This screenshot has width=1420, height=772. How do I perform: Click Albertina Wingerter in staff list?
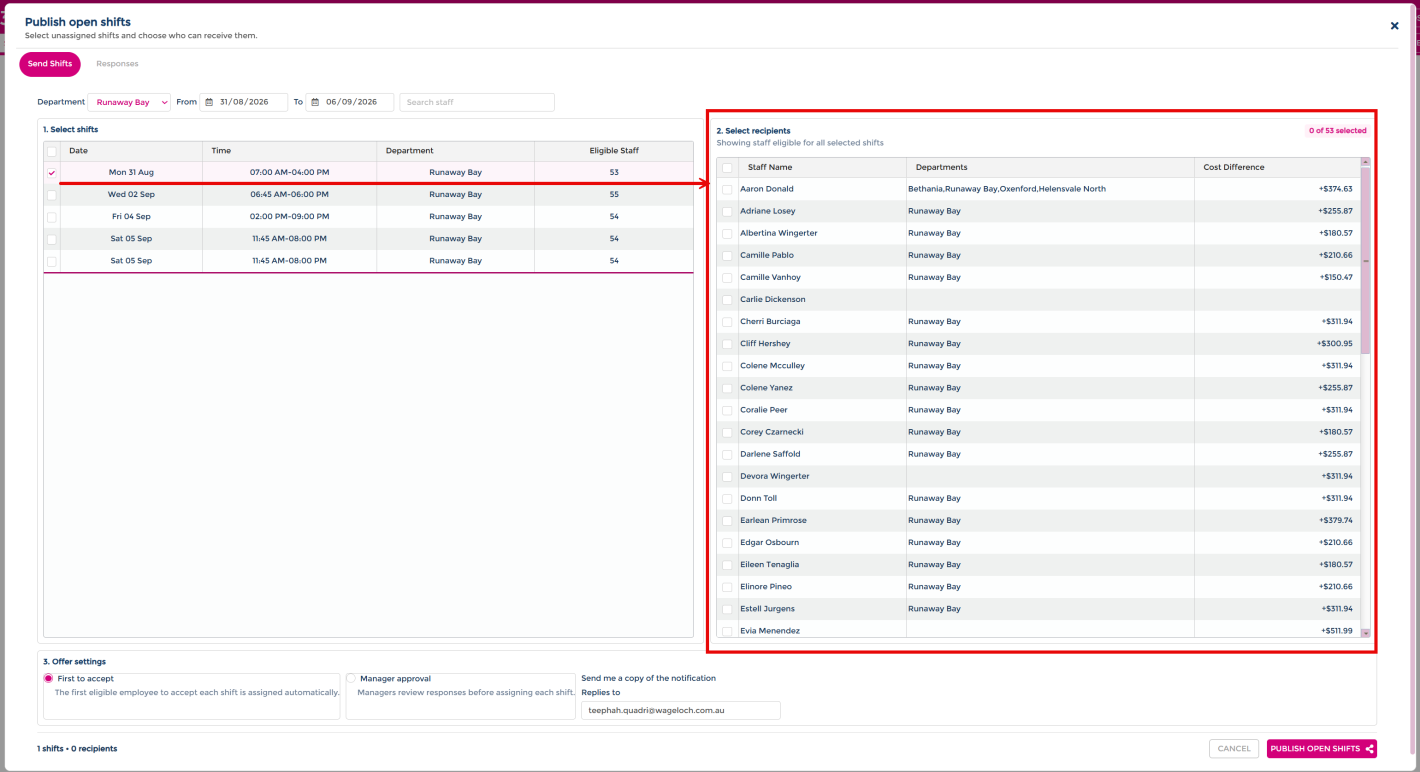(x=779, y=233)
